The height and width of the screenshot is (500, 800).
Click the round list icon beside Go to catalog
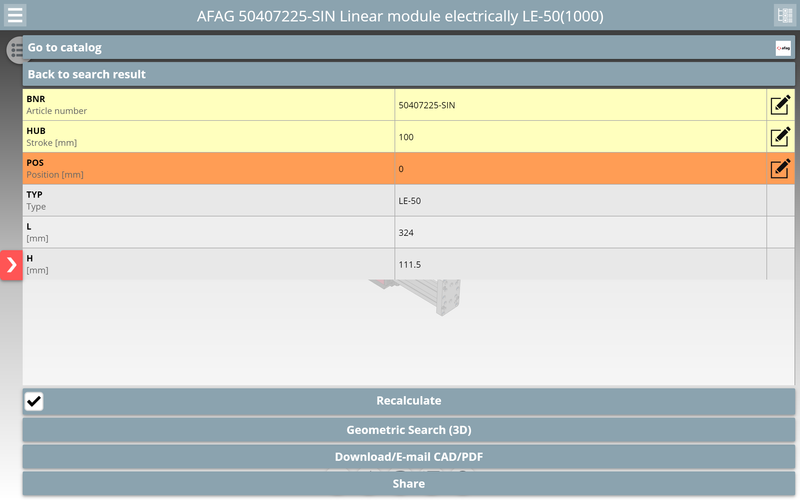click(15, 50)
